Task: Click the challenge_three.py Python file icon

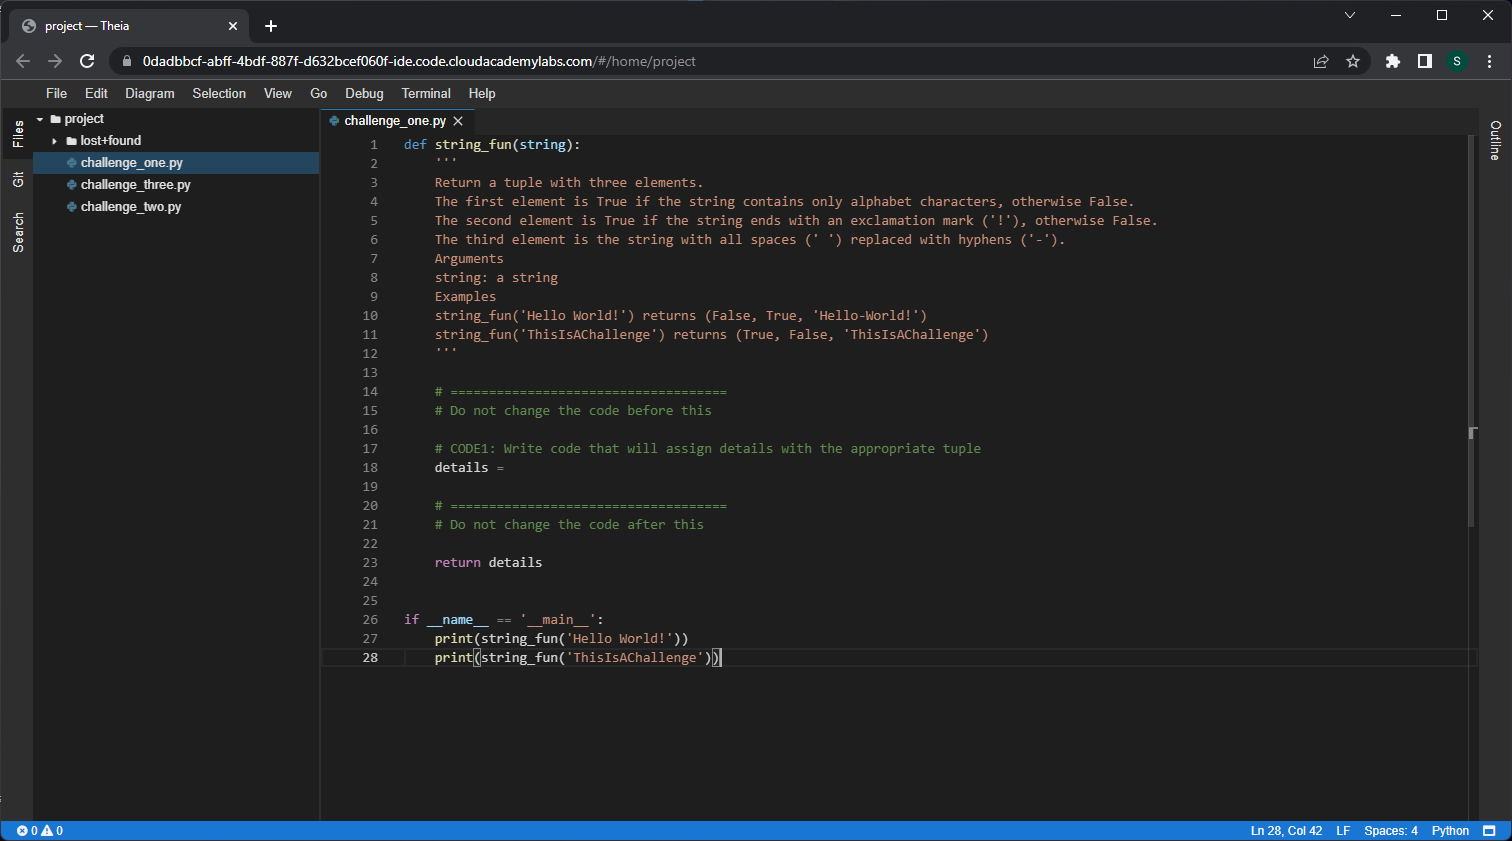Action: coord(72,185)
